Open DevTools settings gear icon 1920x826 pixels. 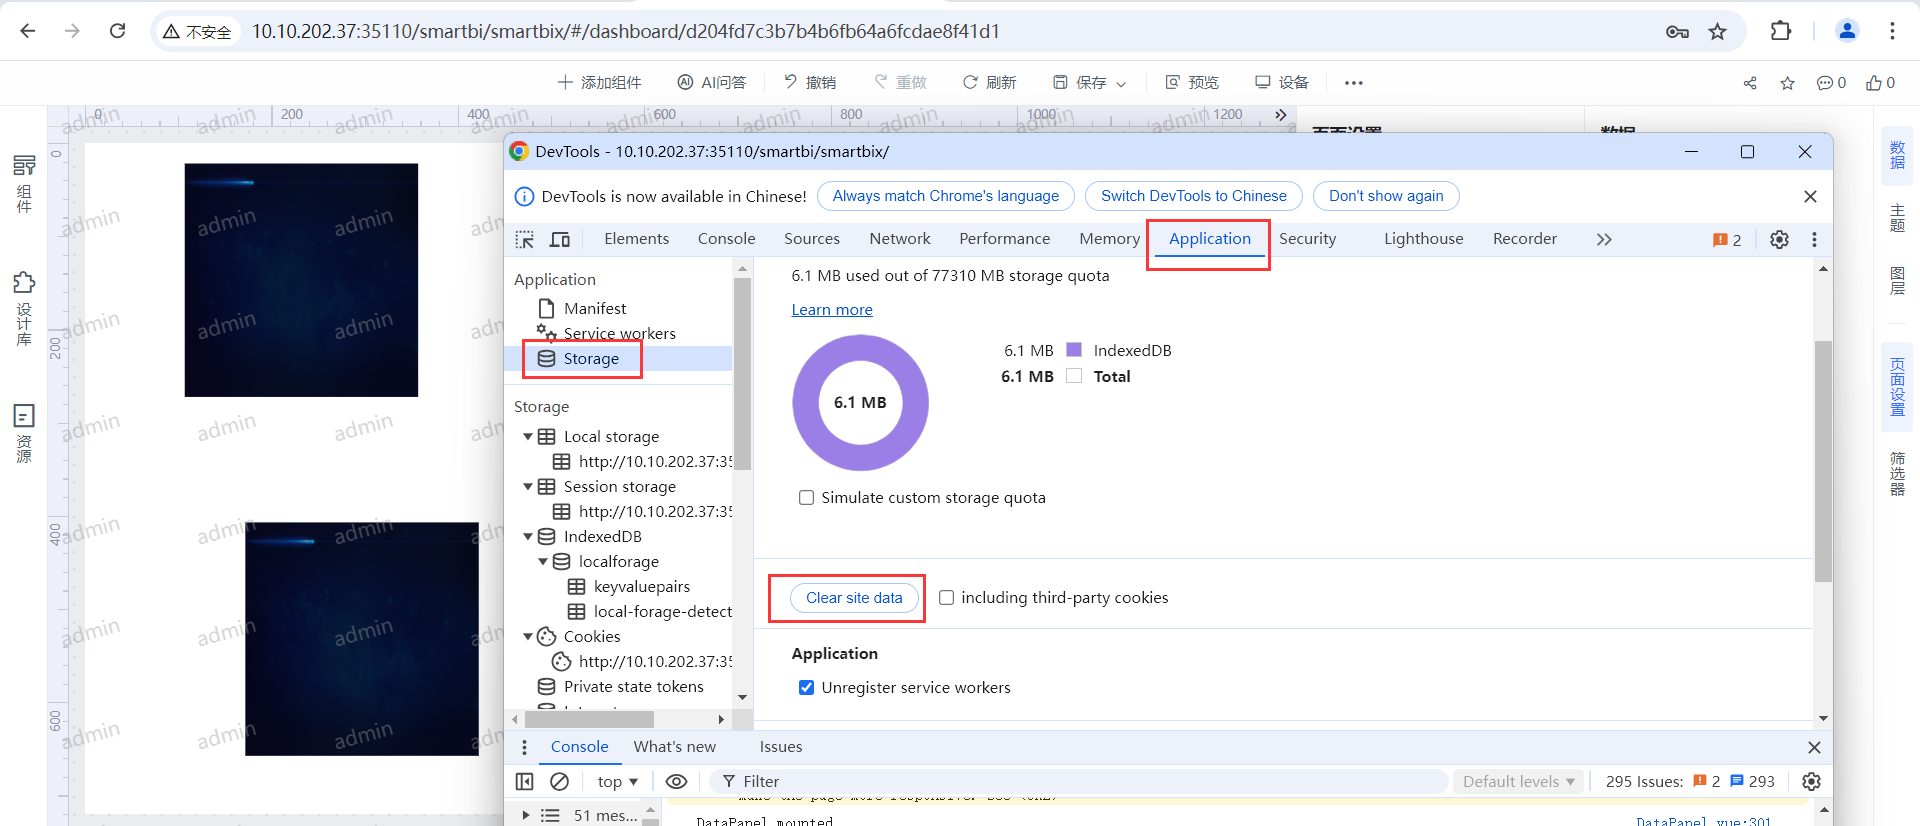coord(1779,239)
